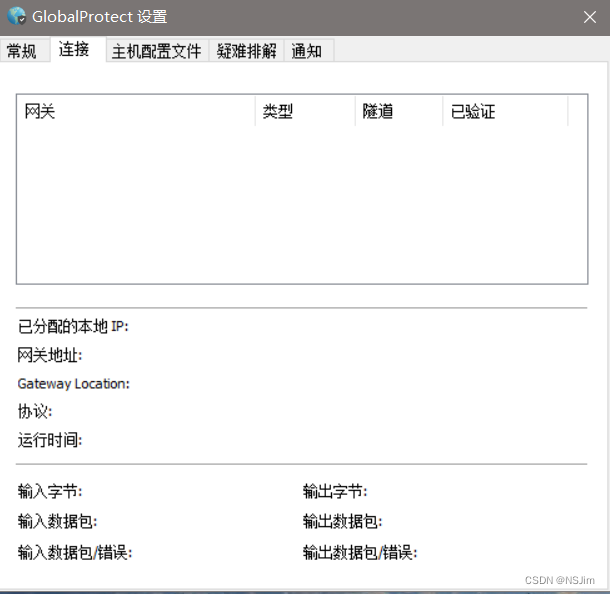Click the GlobalProtect 设置 window title
610x594 pixels.
[x=100, y=17]
